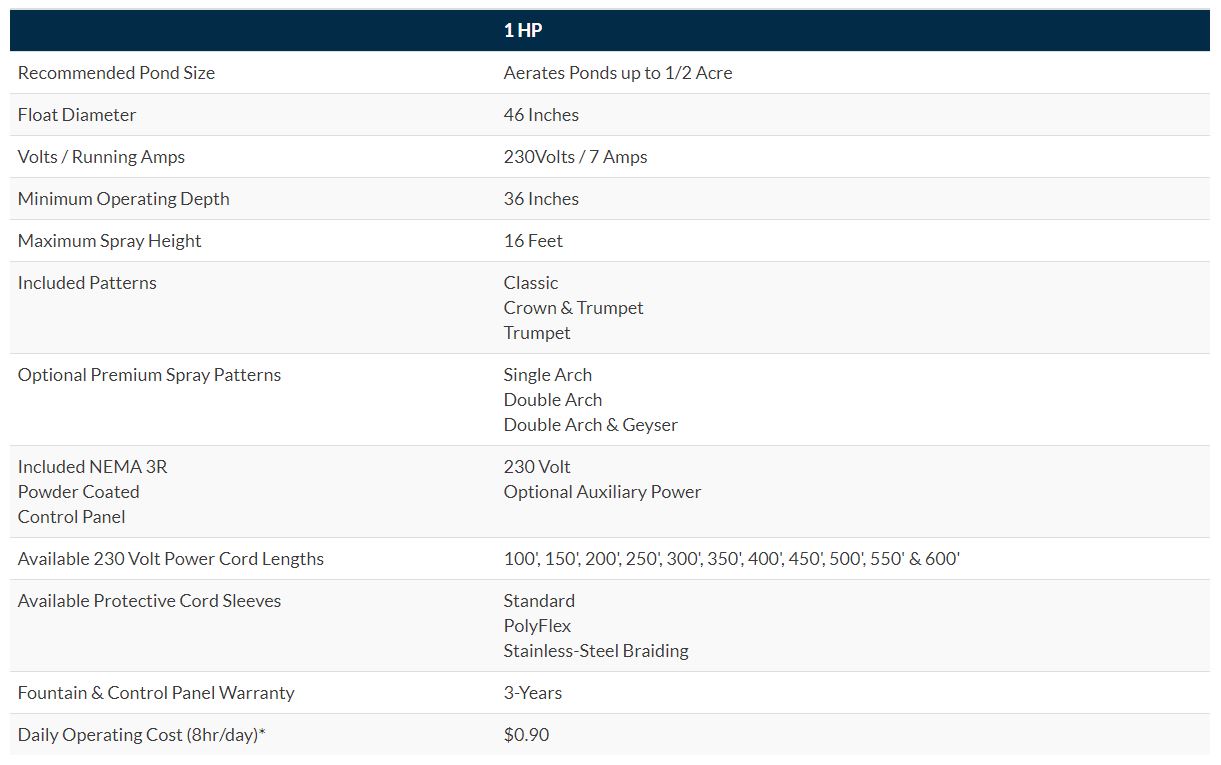Click the Single Arch pattern text
The height and width of the screenshot is (765, 1221).
click(547, 375)
